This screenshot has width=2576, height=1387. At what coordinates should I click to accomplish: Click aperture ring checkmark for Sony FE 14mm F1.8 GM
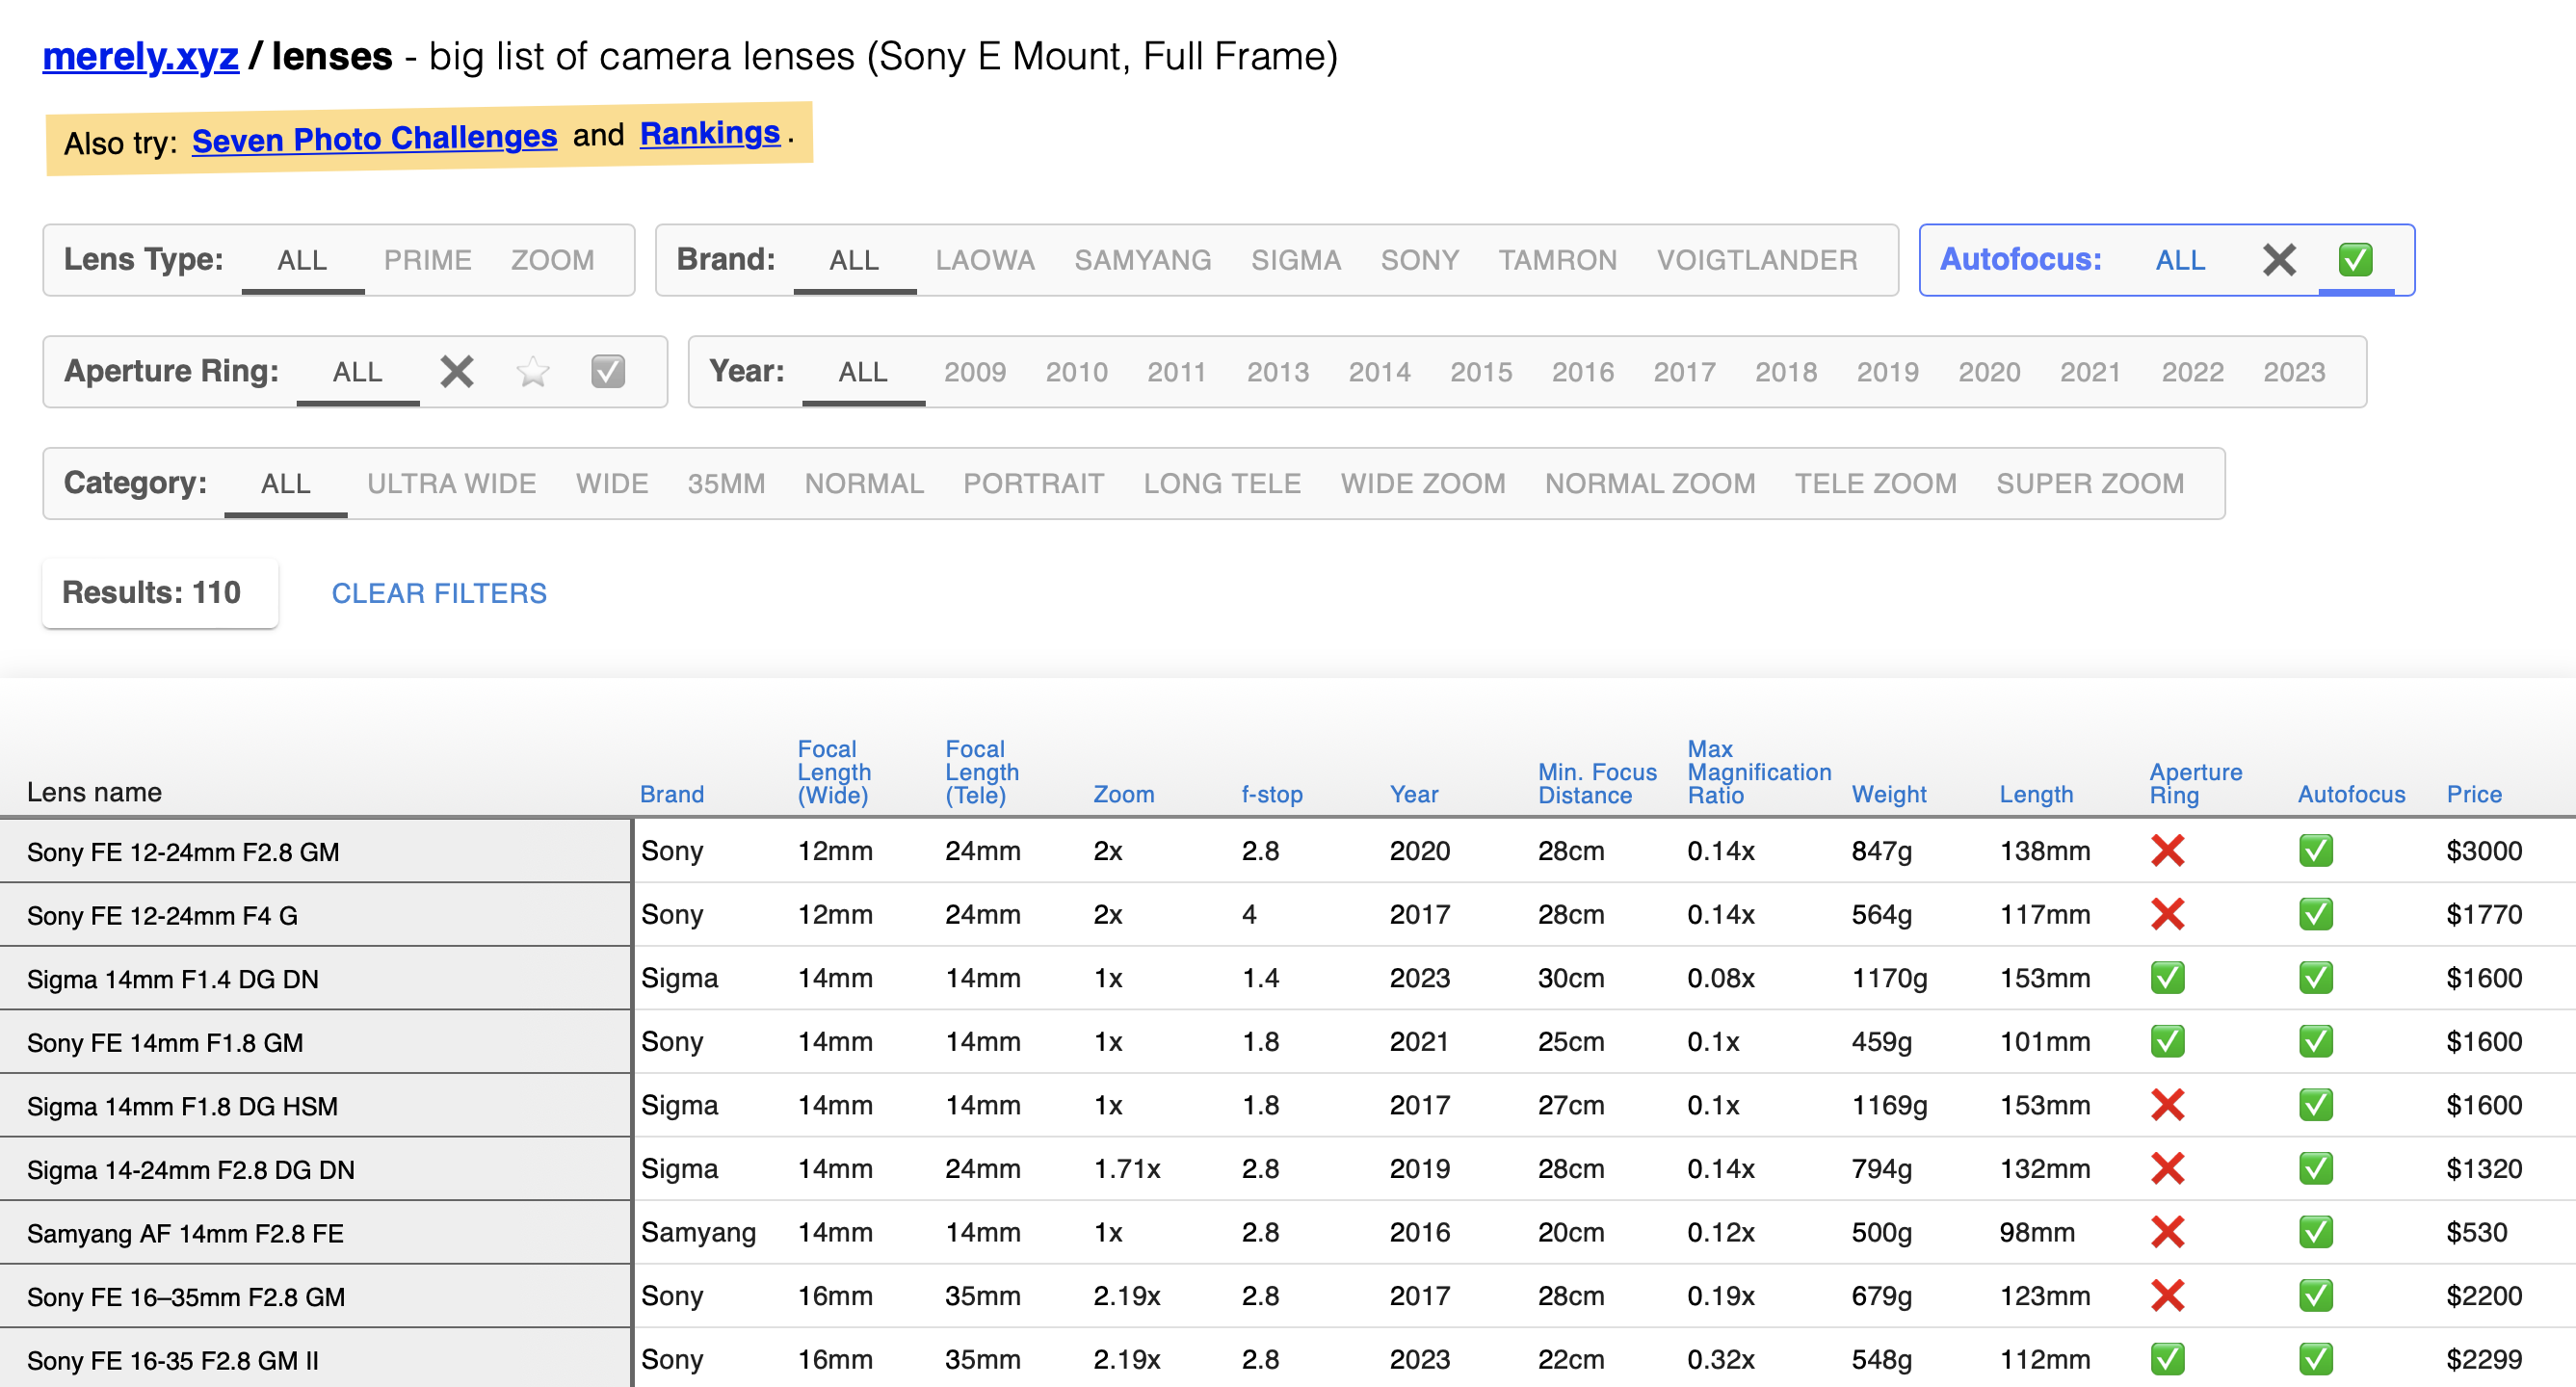pos(2167,1042)
